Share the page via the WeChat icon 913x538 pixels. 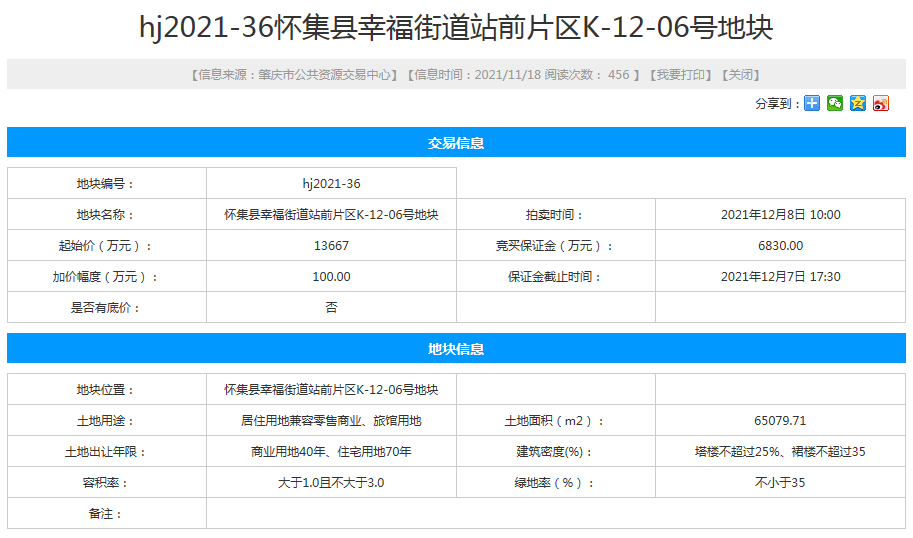834,104
